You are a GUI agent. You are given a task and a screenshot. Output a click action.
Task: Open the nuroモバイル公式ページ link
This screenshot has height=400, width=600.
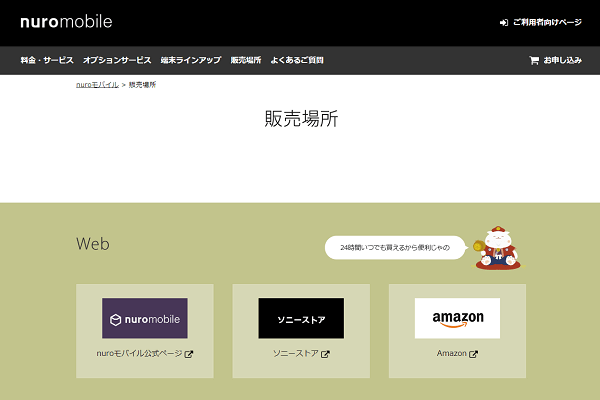coord(139,353)
